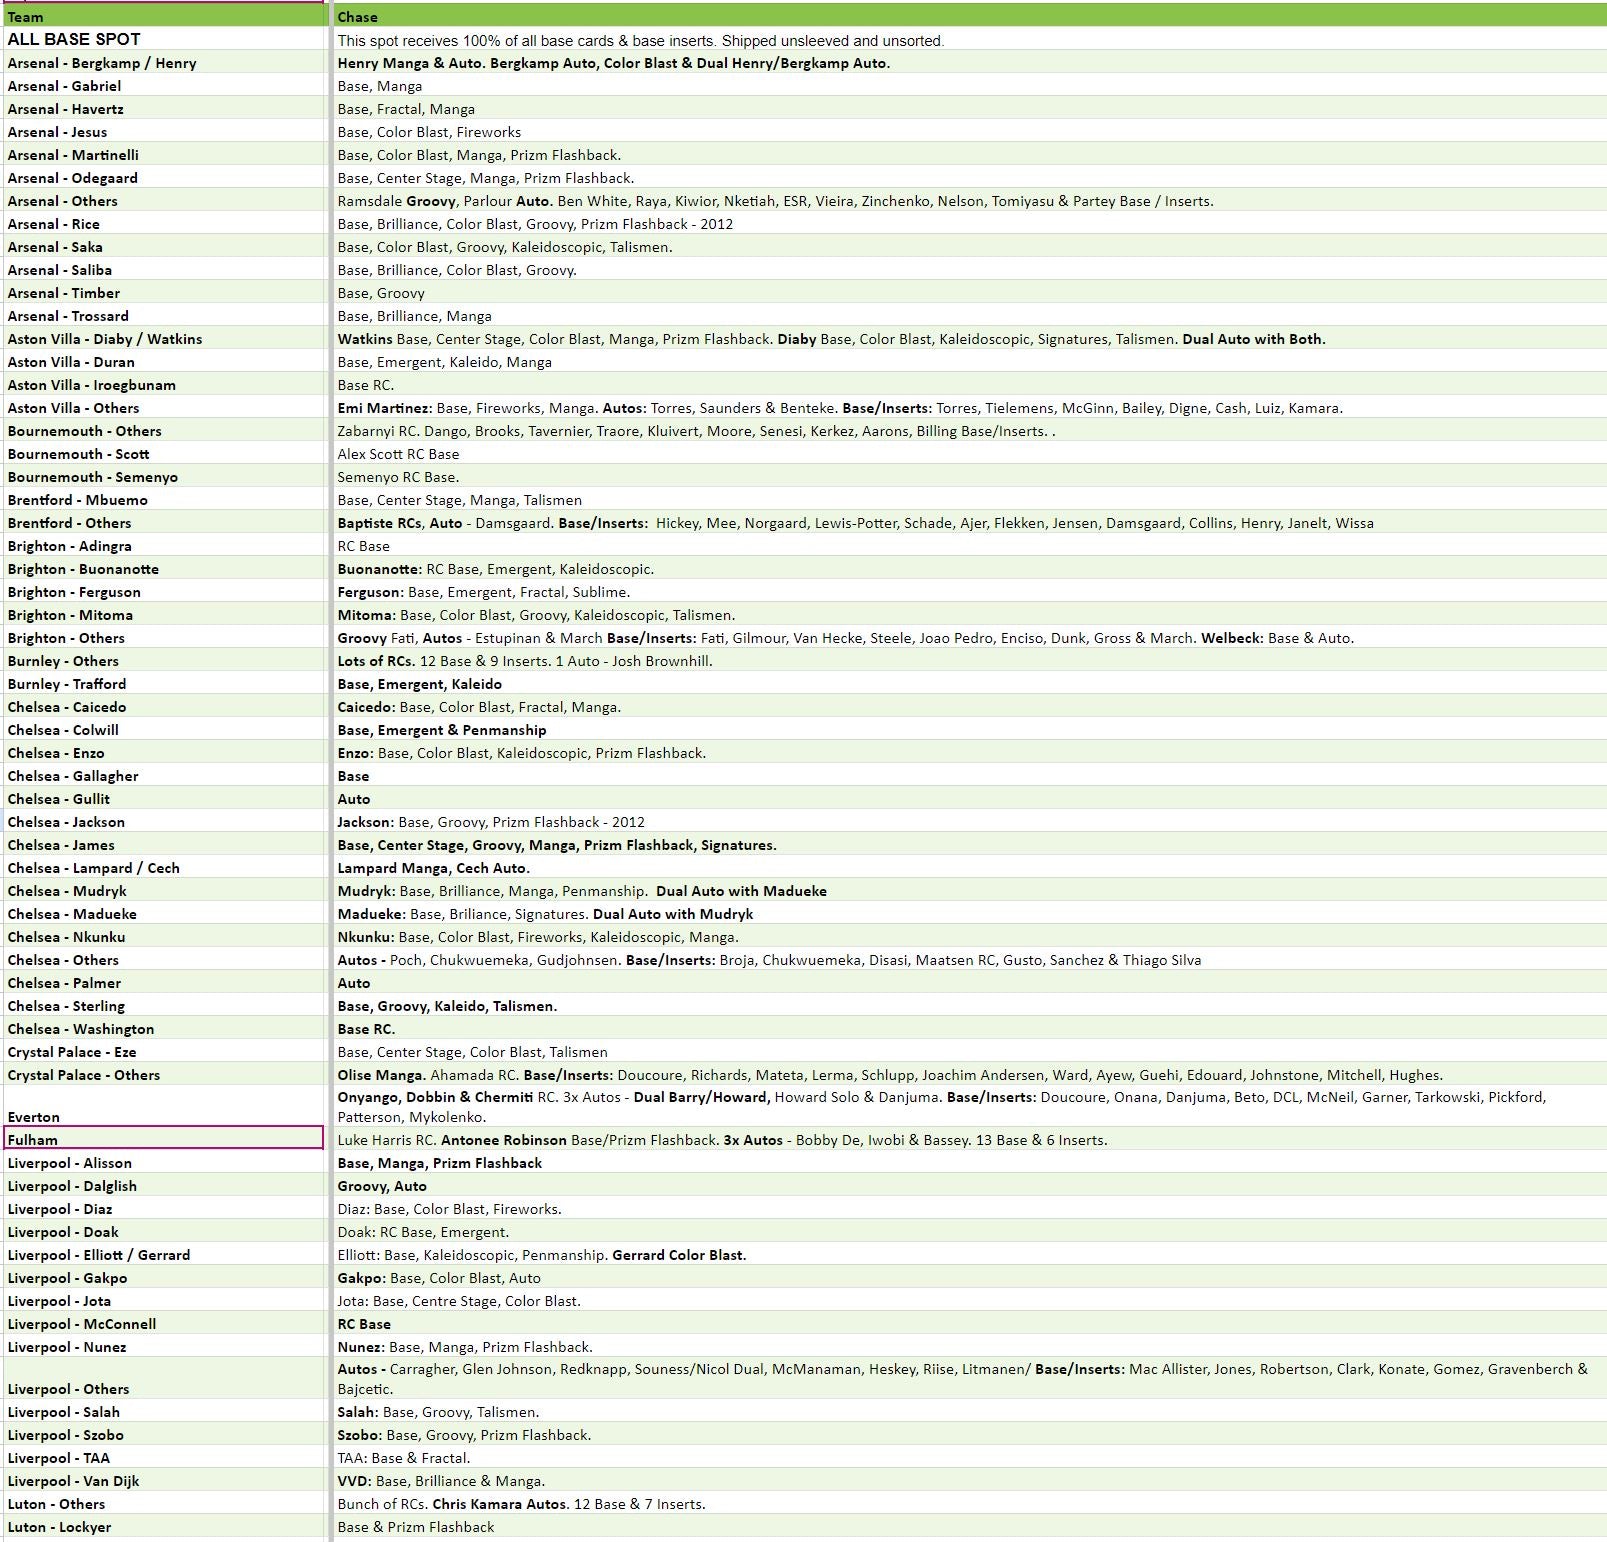The height and width of the screenshot is (1542, 1607).
Task: Click the Chelsea - Gullit team cell
Action: 164,799
